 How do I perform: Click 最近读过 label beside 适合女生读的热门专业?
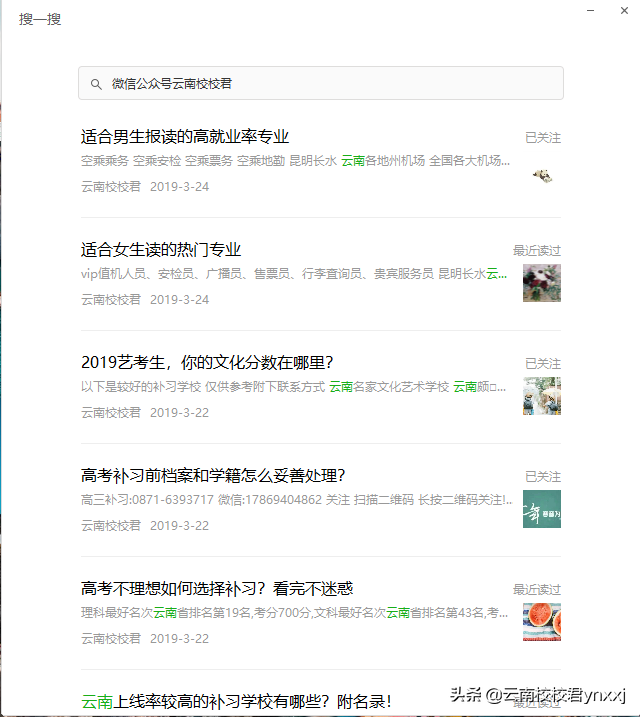tap(537, 251)
